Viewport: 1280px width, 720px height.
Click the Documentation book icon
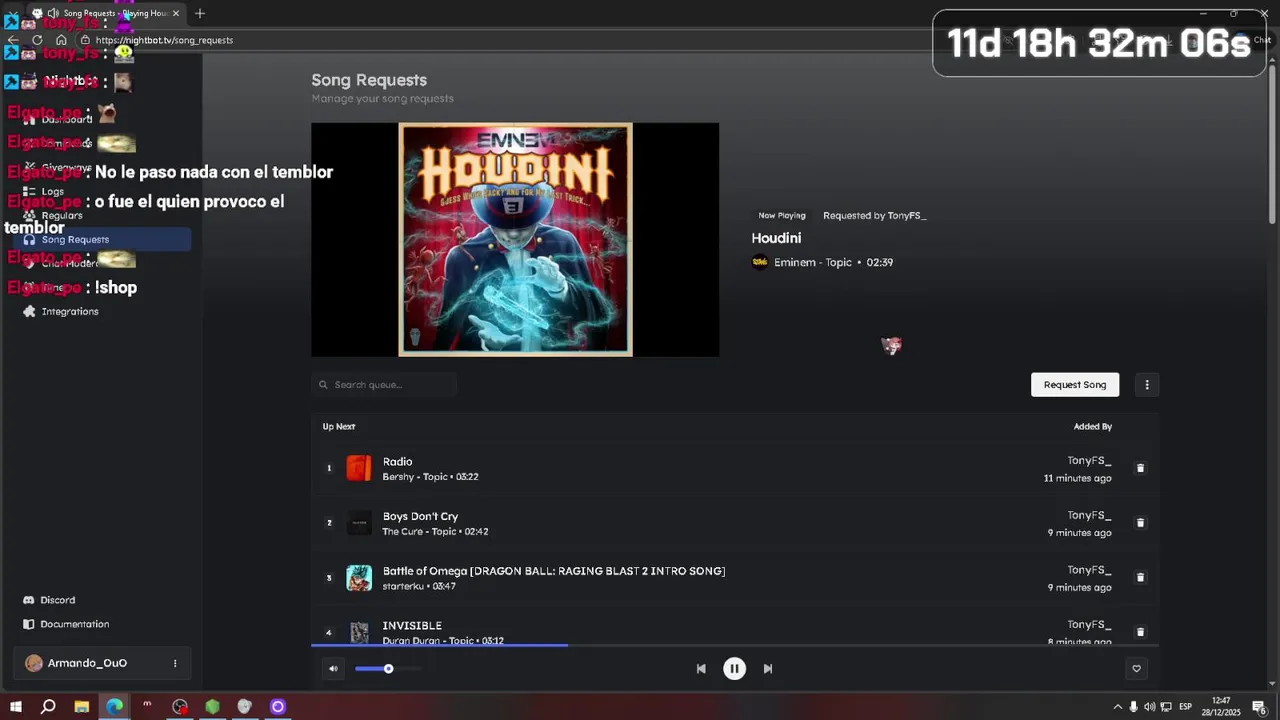[29, 624]
